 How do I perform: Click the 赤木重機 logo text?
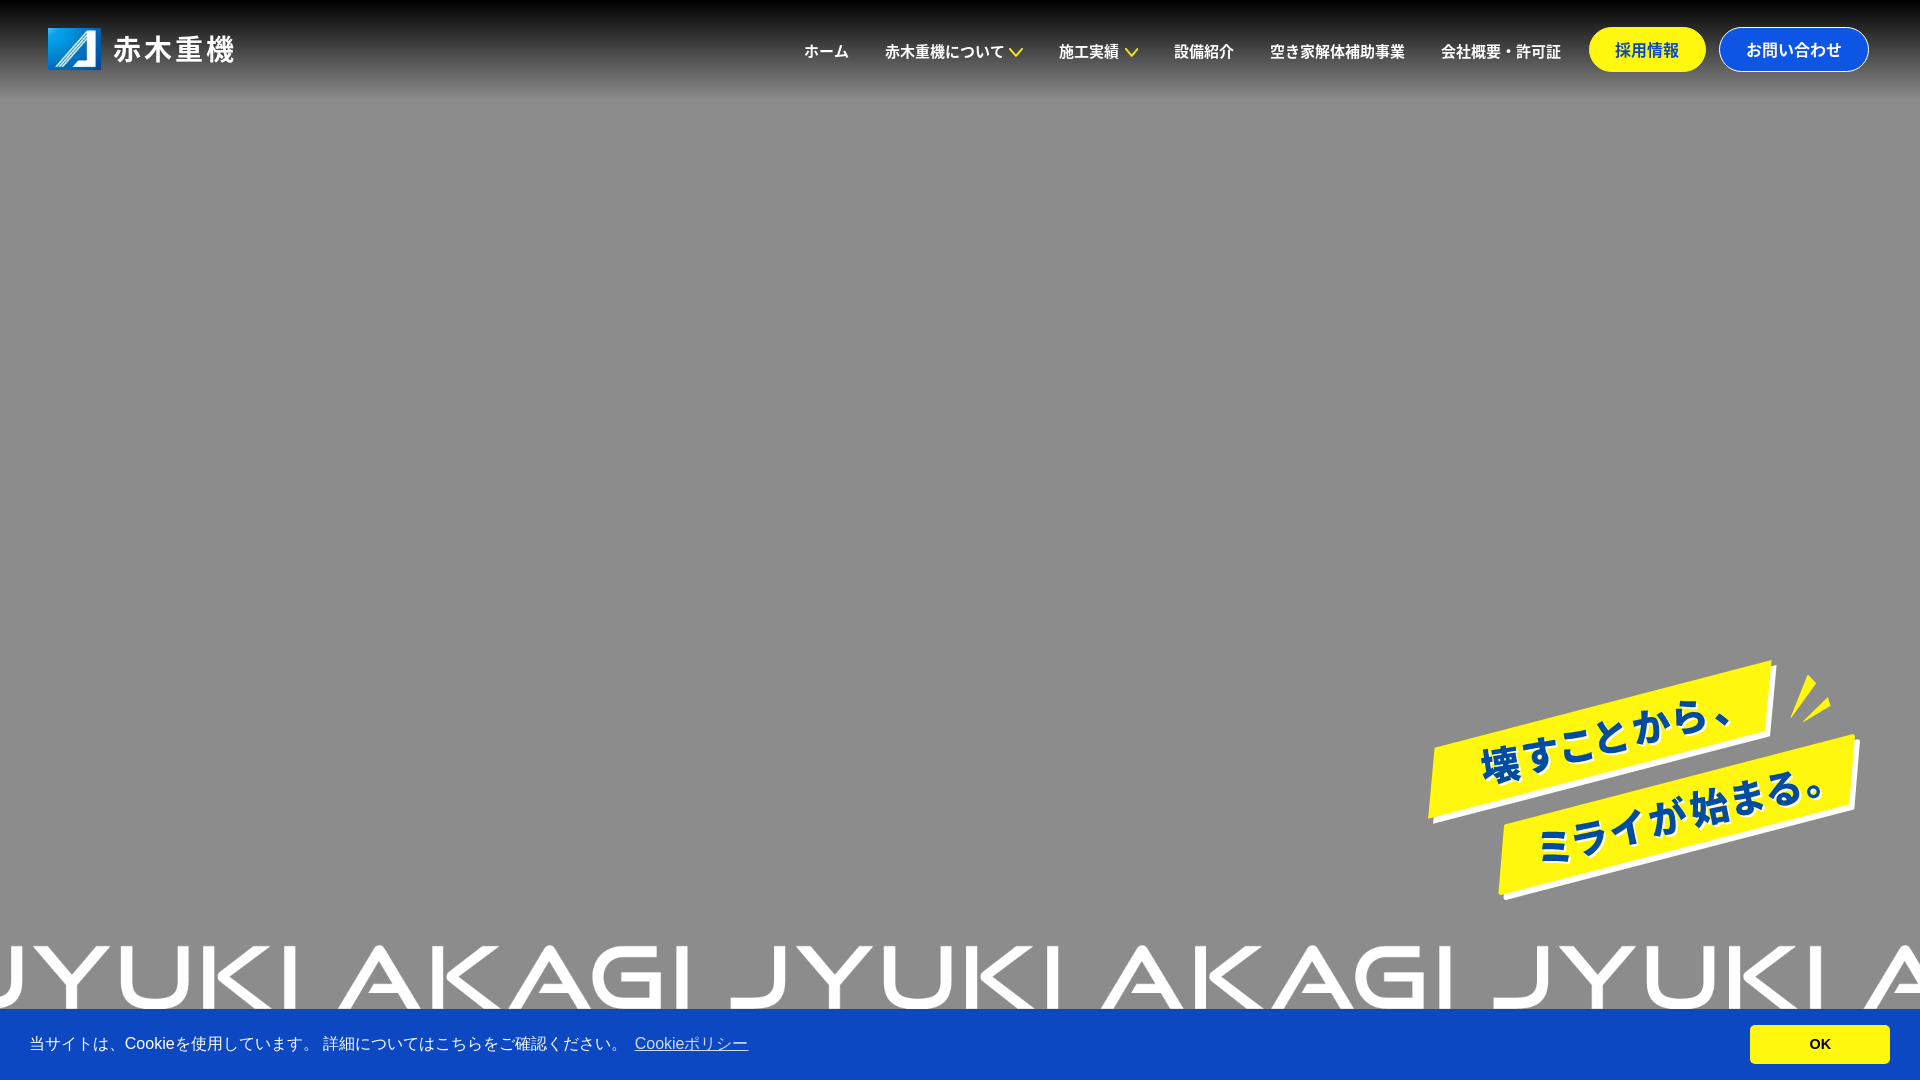tap(173, 49)
